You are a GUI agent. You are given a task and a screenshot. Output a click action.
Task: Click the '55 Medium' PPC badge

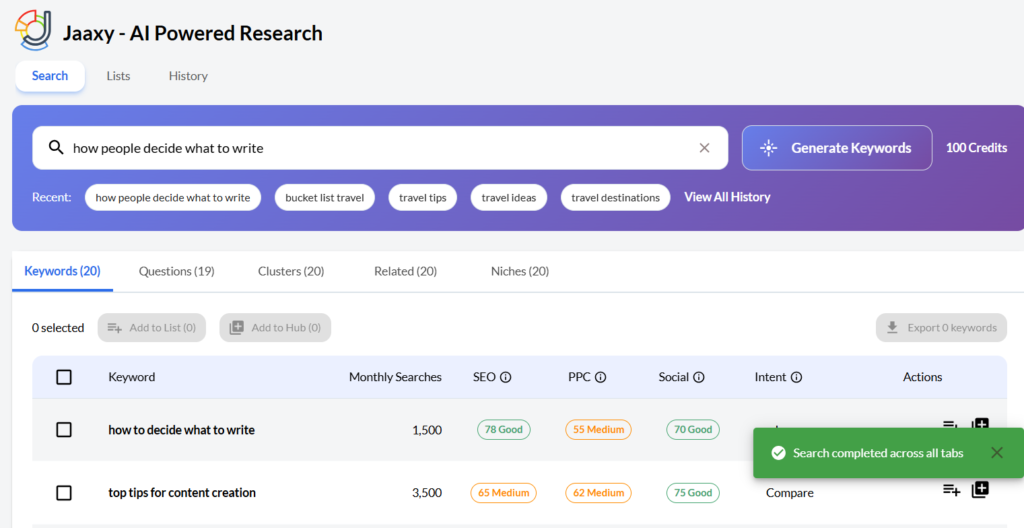coord(598,429)
